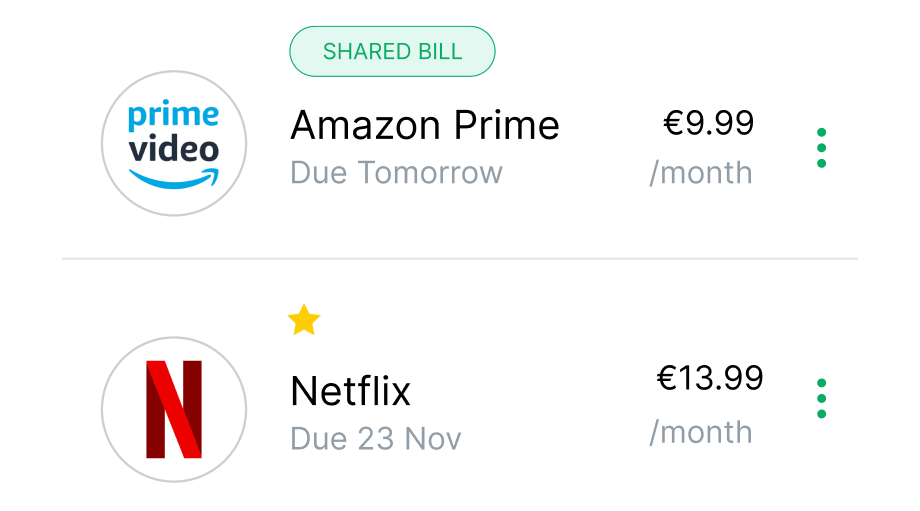
Task: Open the Netflix subscription title
Action: pos(350,391)
